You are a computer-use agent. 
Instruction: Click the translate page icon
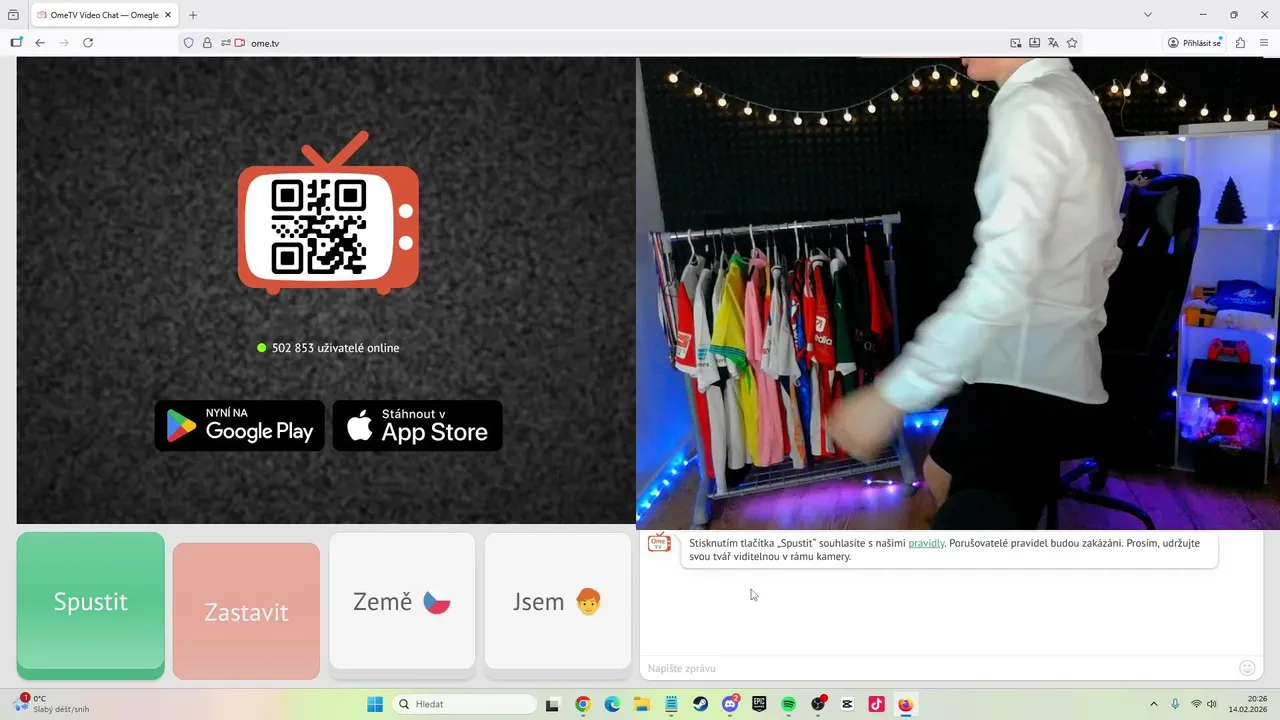[1053, 43]
